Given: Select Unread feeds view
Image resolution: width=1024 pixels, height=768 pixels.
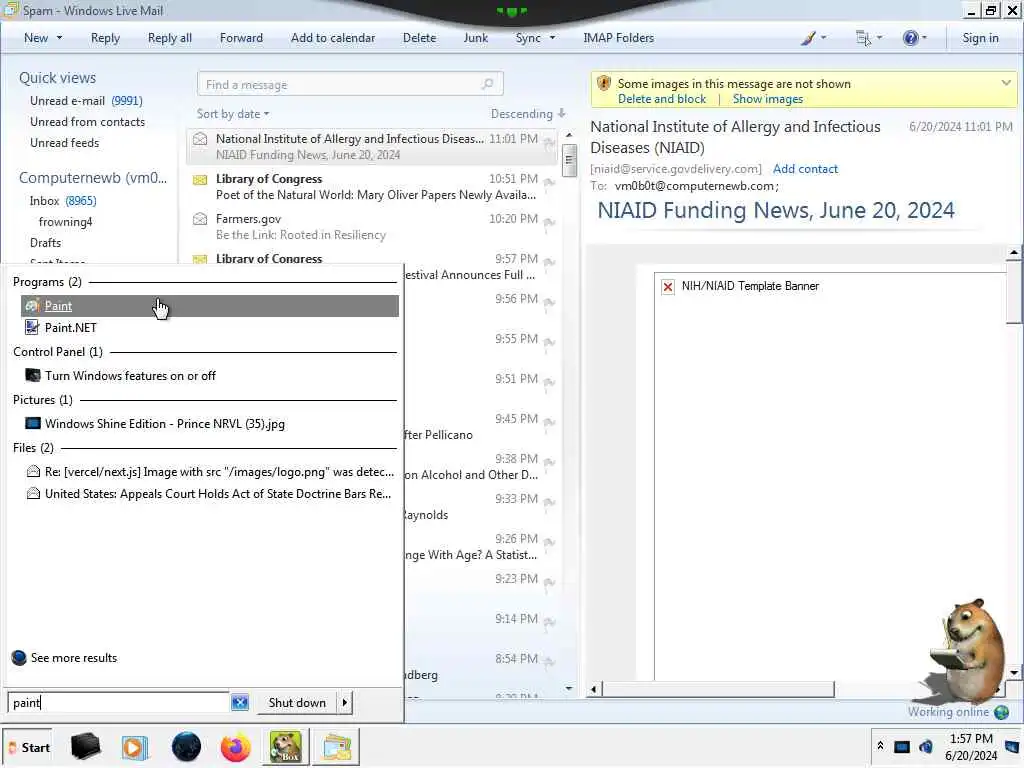Looking at the screenshot, I should (65, 142).
